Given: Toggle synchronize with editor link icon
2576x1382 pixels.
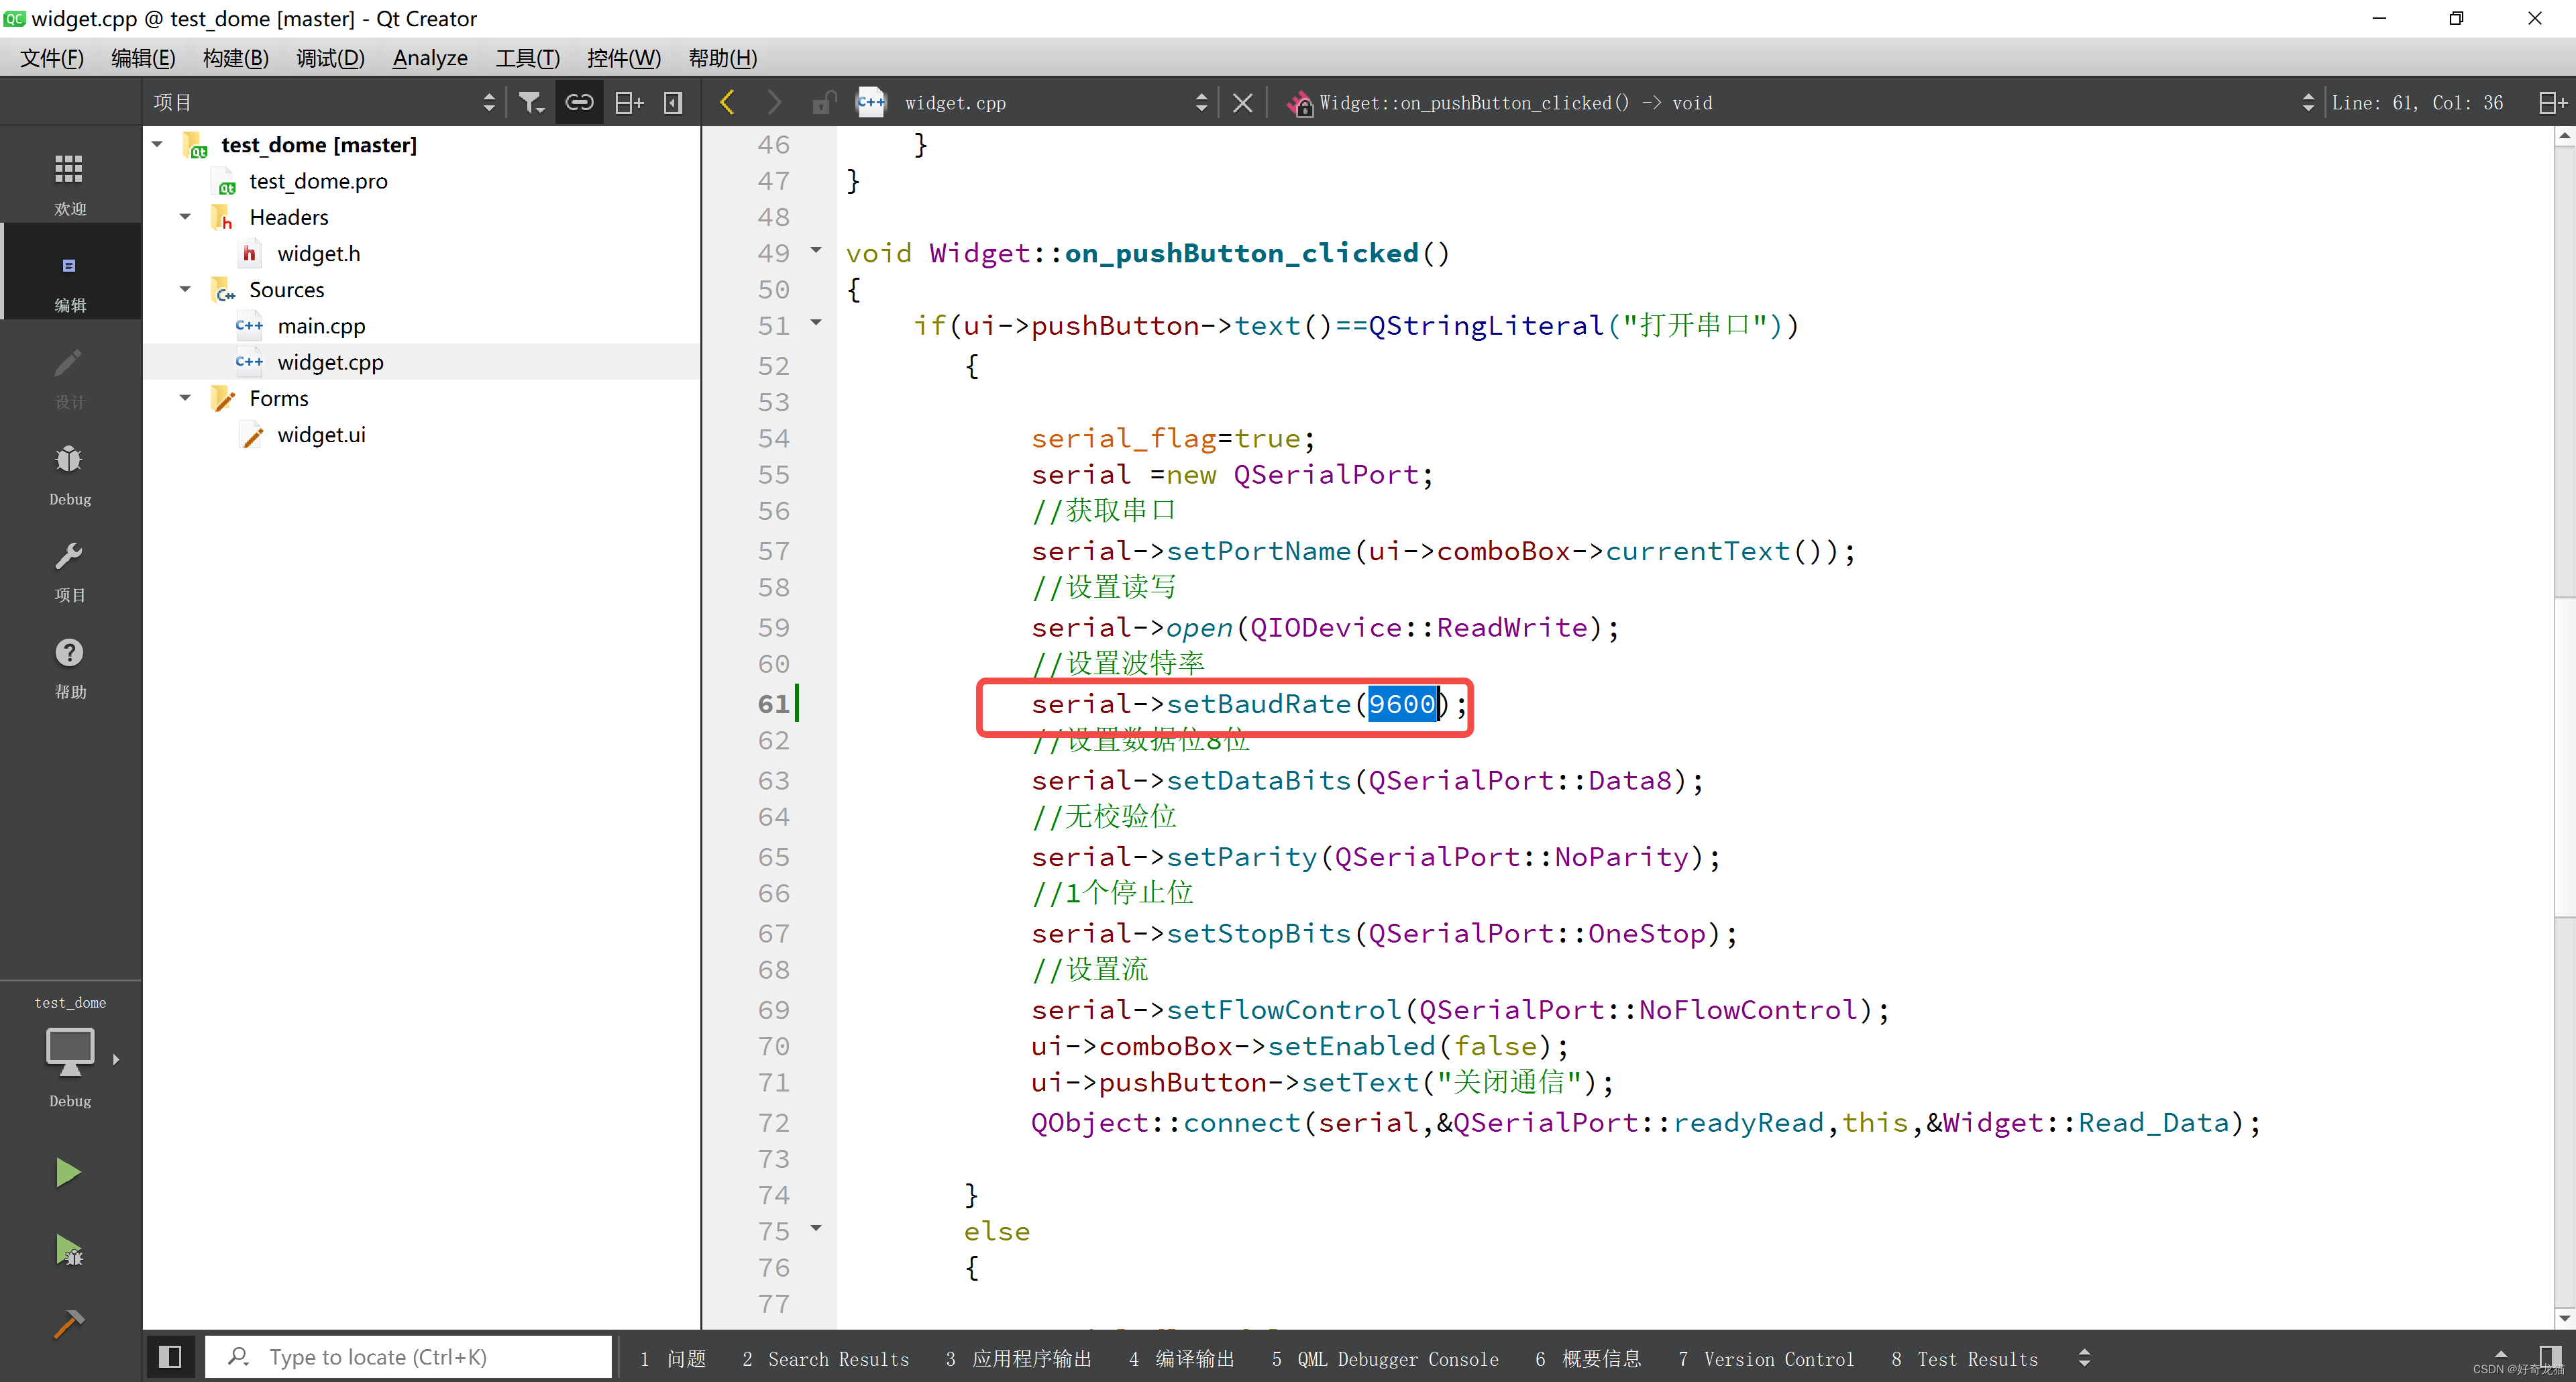Looking at the screenshot, I should point(579,101).
